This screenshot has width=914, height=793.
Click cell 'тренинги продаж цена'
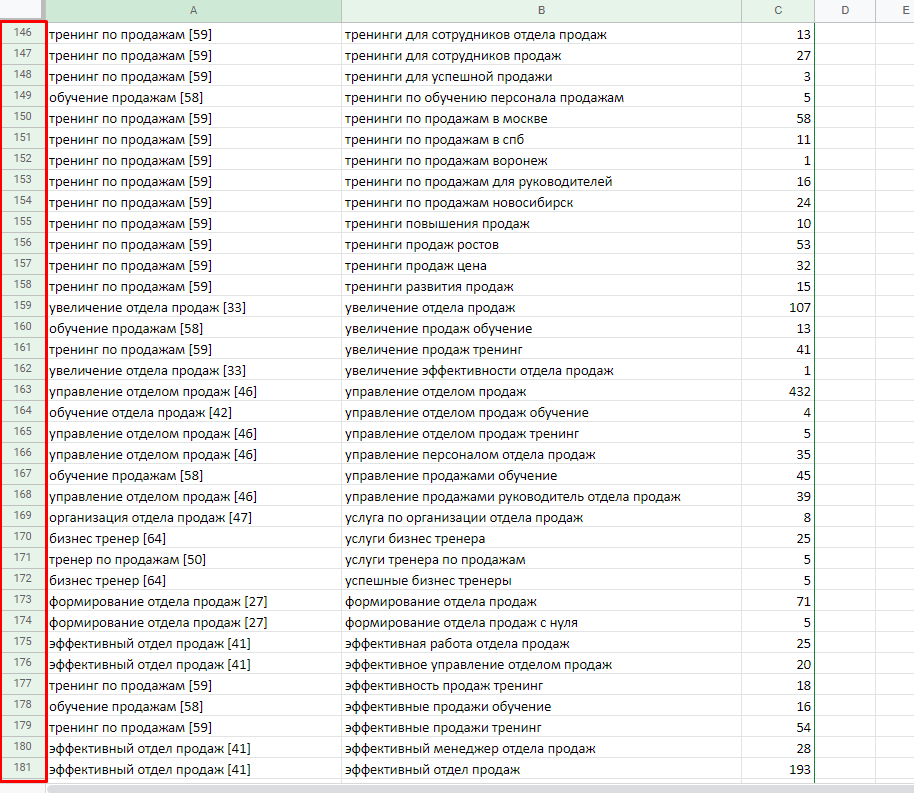pyautogui.click(x=541, y=266)
